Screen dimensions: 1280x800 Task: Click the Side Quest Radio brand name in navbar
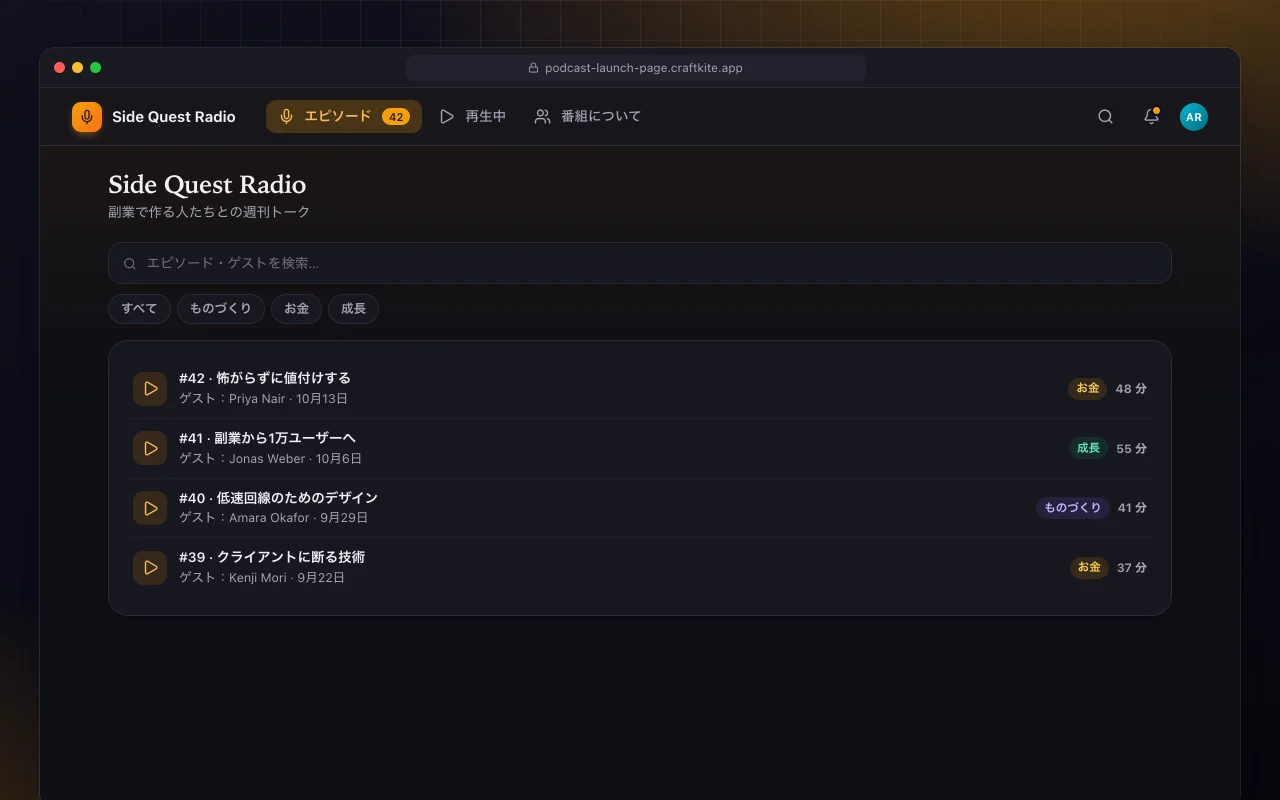[x=174, y=117]
